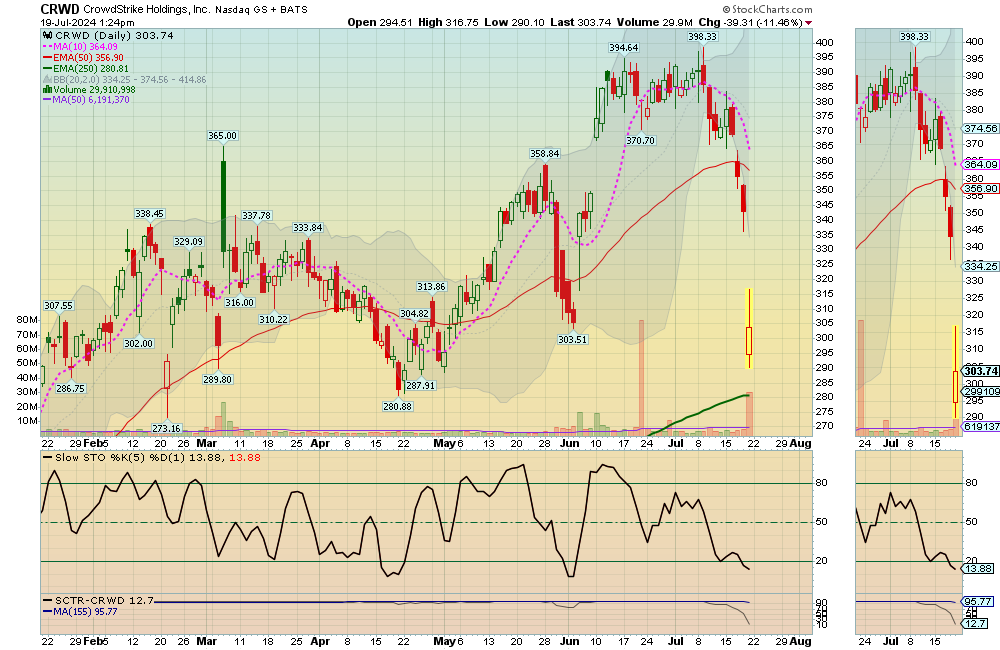
Task: Click the 13.88 stochastic value tag
Action: (977, 568)
